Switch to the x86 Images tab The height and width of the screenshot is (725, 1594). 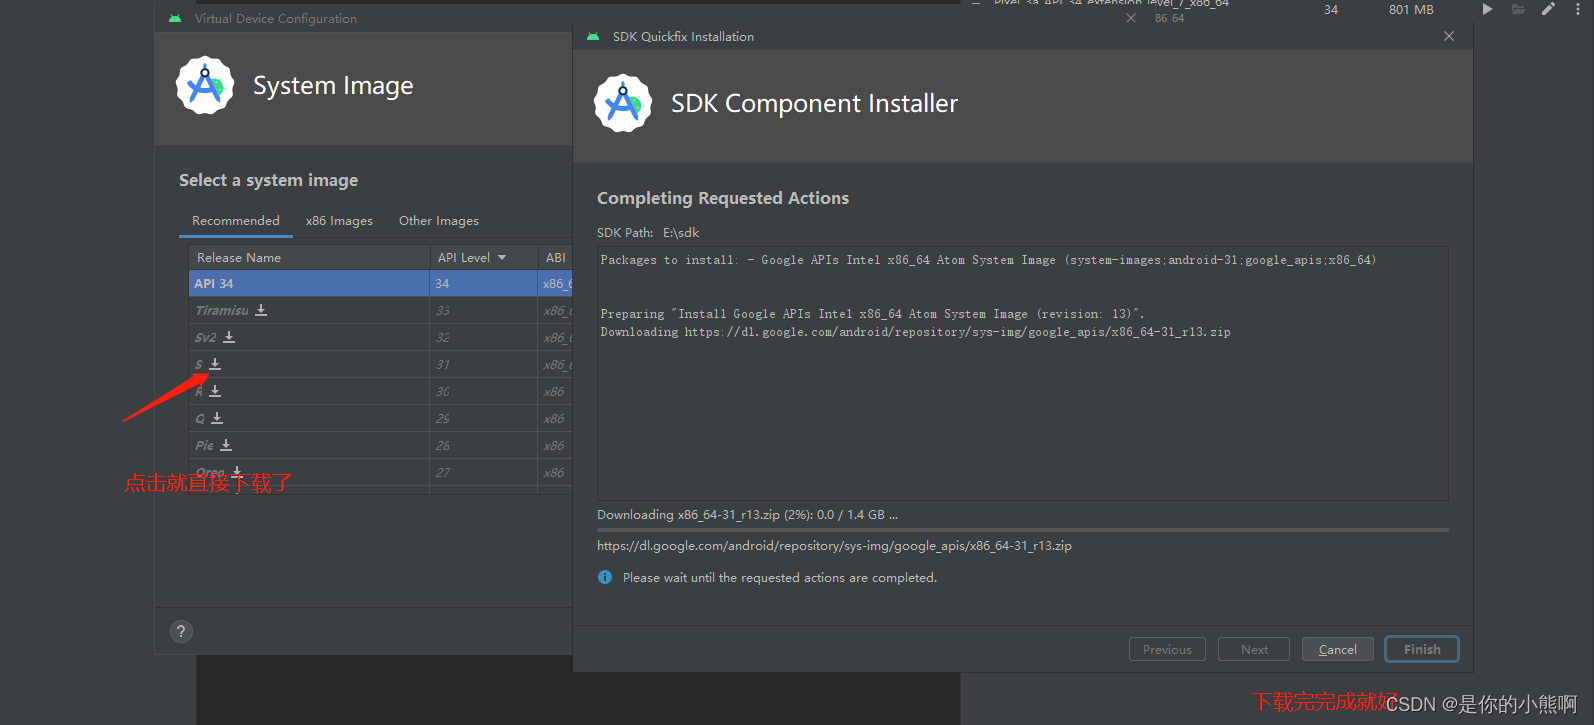point(339,221)
